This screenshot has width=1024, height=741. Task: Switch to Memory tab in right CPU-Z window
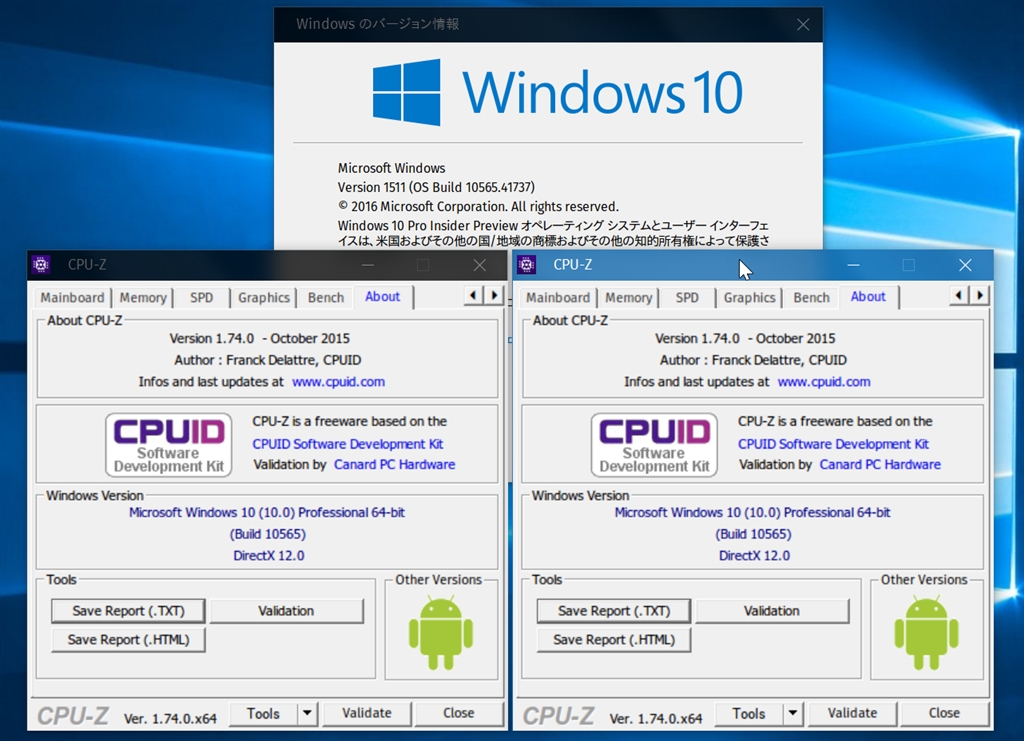pyautogui.click(x=628, y=298)
